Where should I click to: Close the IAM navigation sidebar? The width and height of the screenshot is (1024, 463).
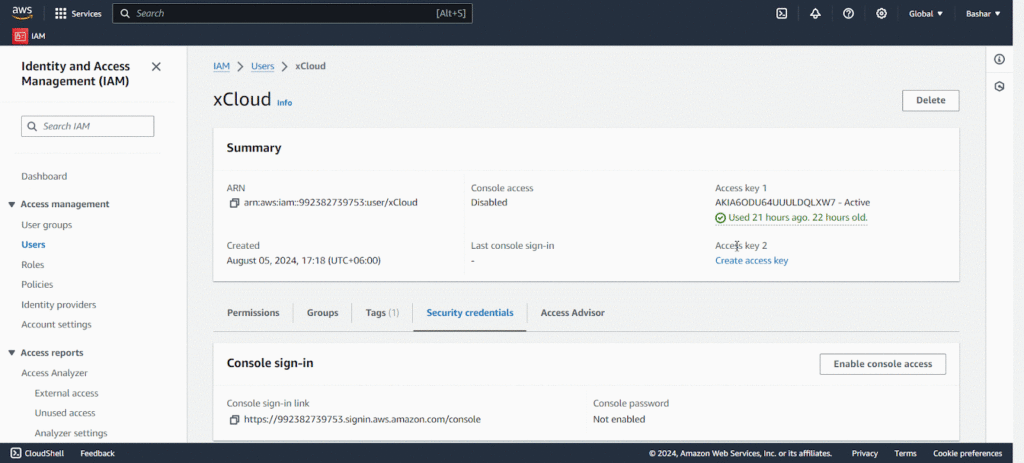(156, 67)
